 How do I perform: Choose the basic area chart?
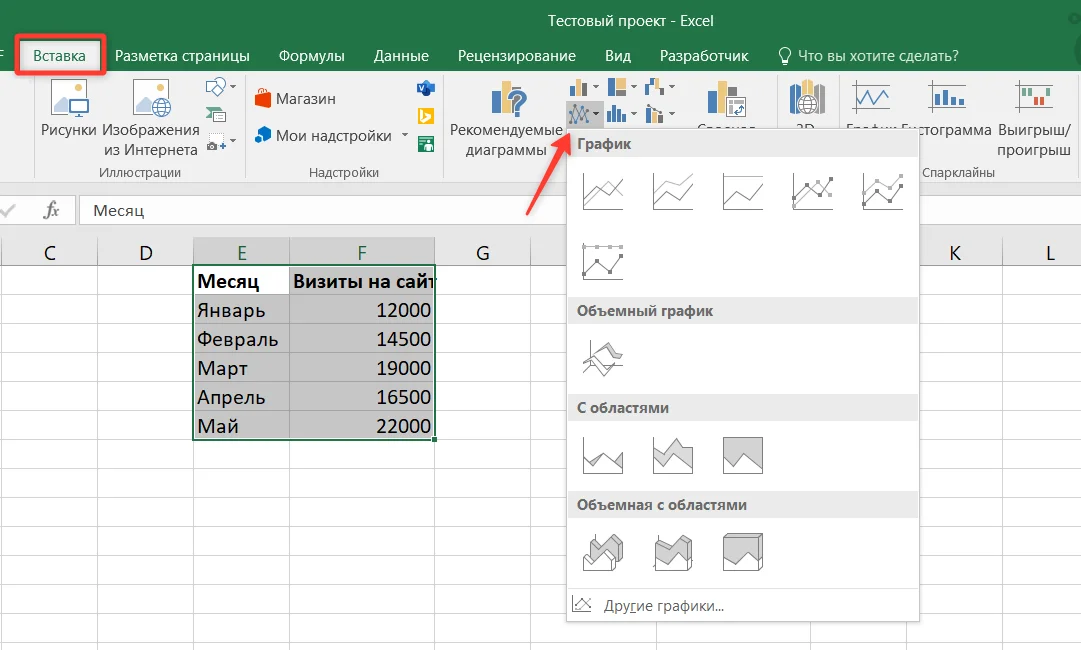click(603, 455)
